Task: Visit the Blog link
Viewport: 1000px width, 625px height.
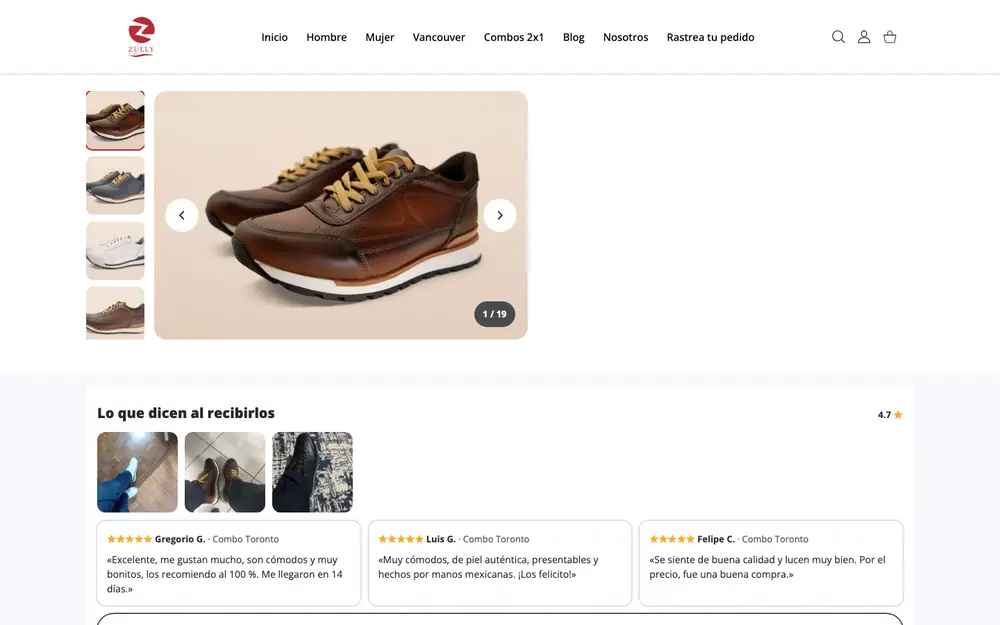Action: 573,37
